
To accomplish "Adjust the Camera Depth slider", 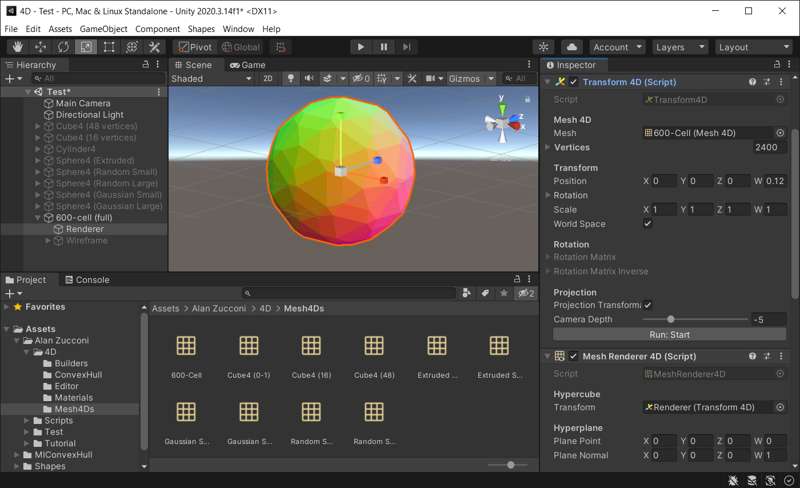I will (670, 319).
